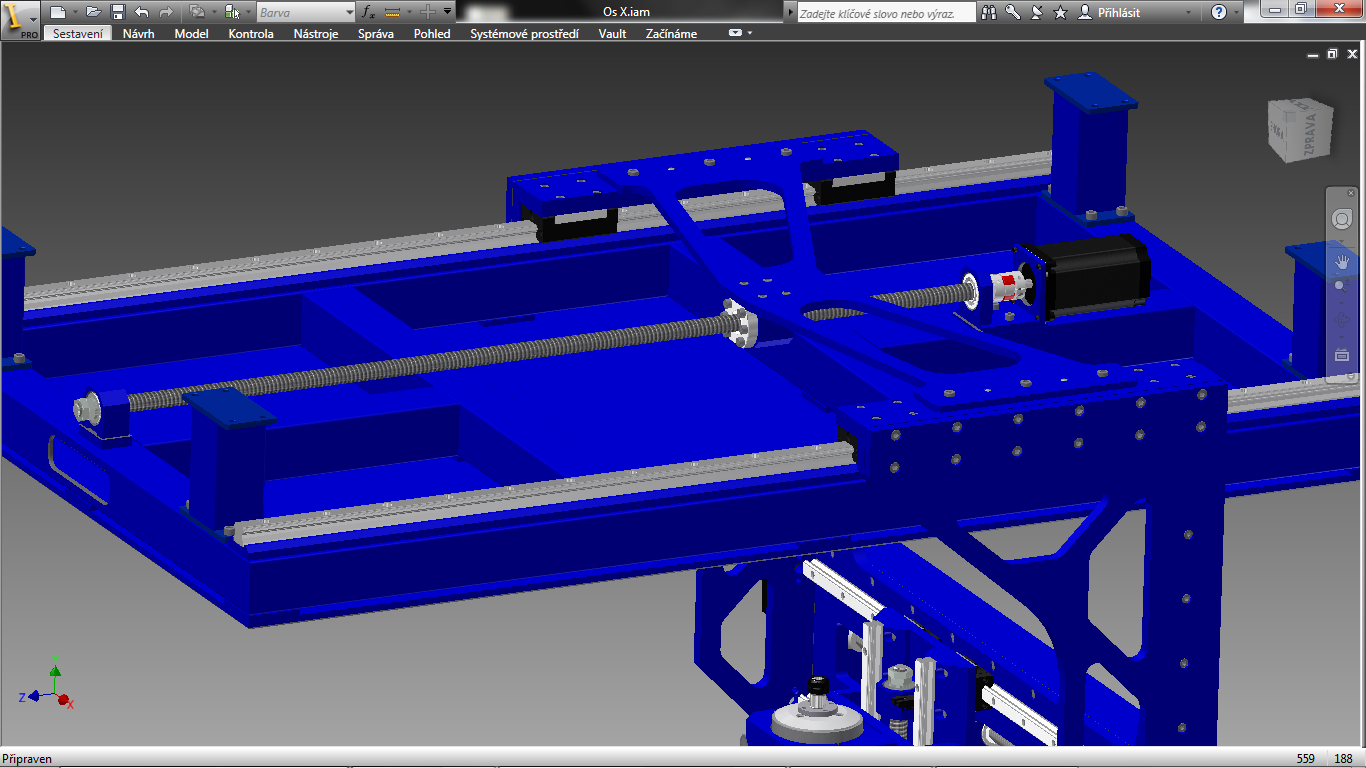Open the fx Parameters tool
The width and height of the screenshot is (1366, 768).
[x=367, y=12]
